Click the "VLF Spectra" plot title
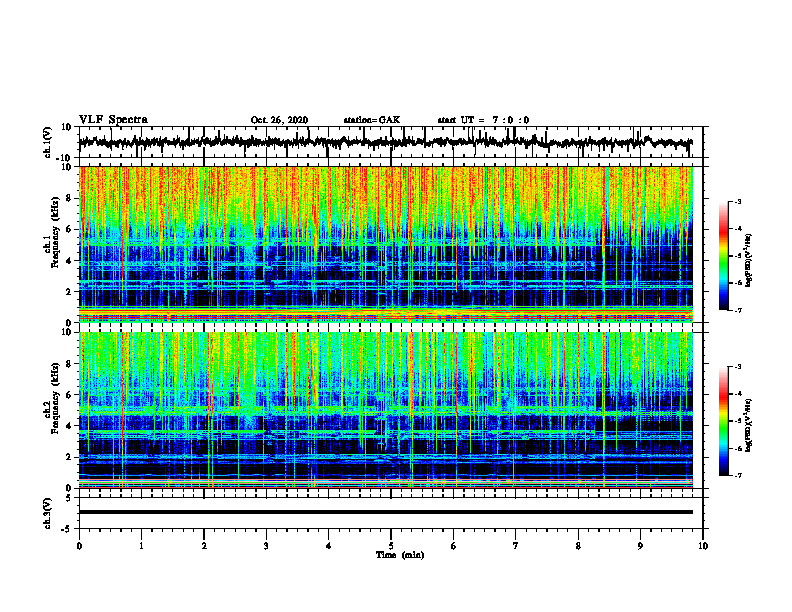Screen dimensions: 792x612 [x=113, y=120]
